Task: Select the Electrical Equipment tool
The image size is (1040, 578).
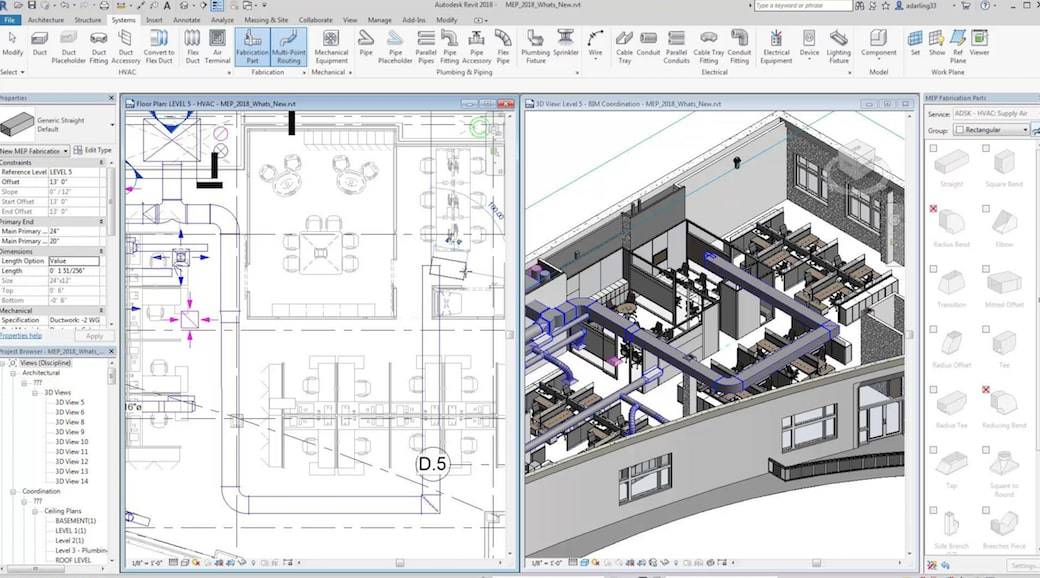Action: tap(776, 46)
